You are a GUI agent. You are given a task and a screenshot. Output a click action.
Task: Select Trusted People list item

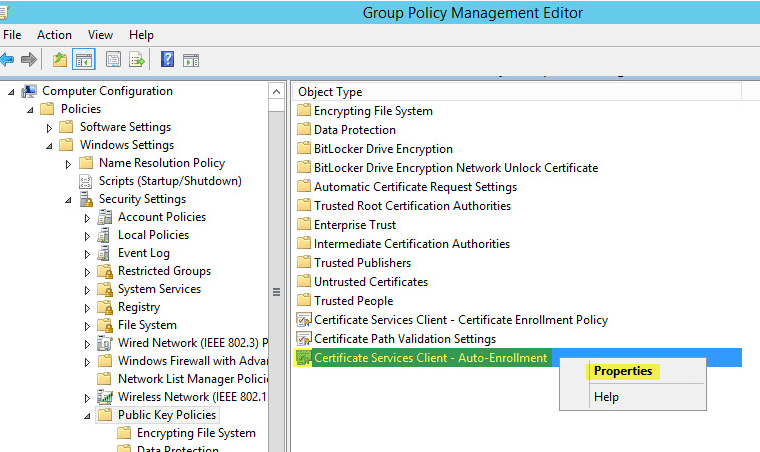(x=353, y=301)
